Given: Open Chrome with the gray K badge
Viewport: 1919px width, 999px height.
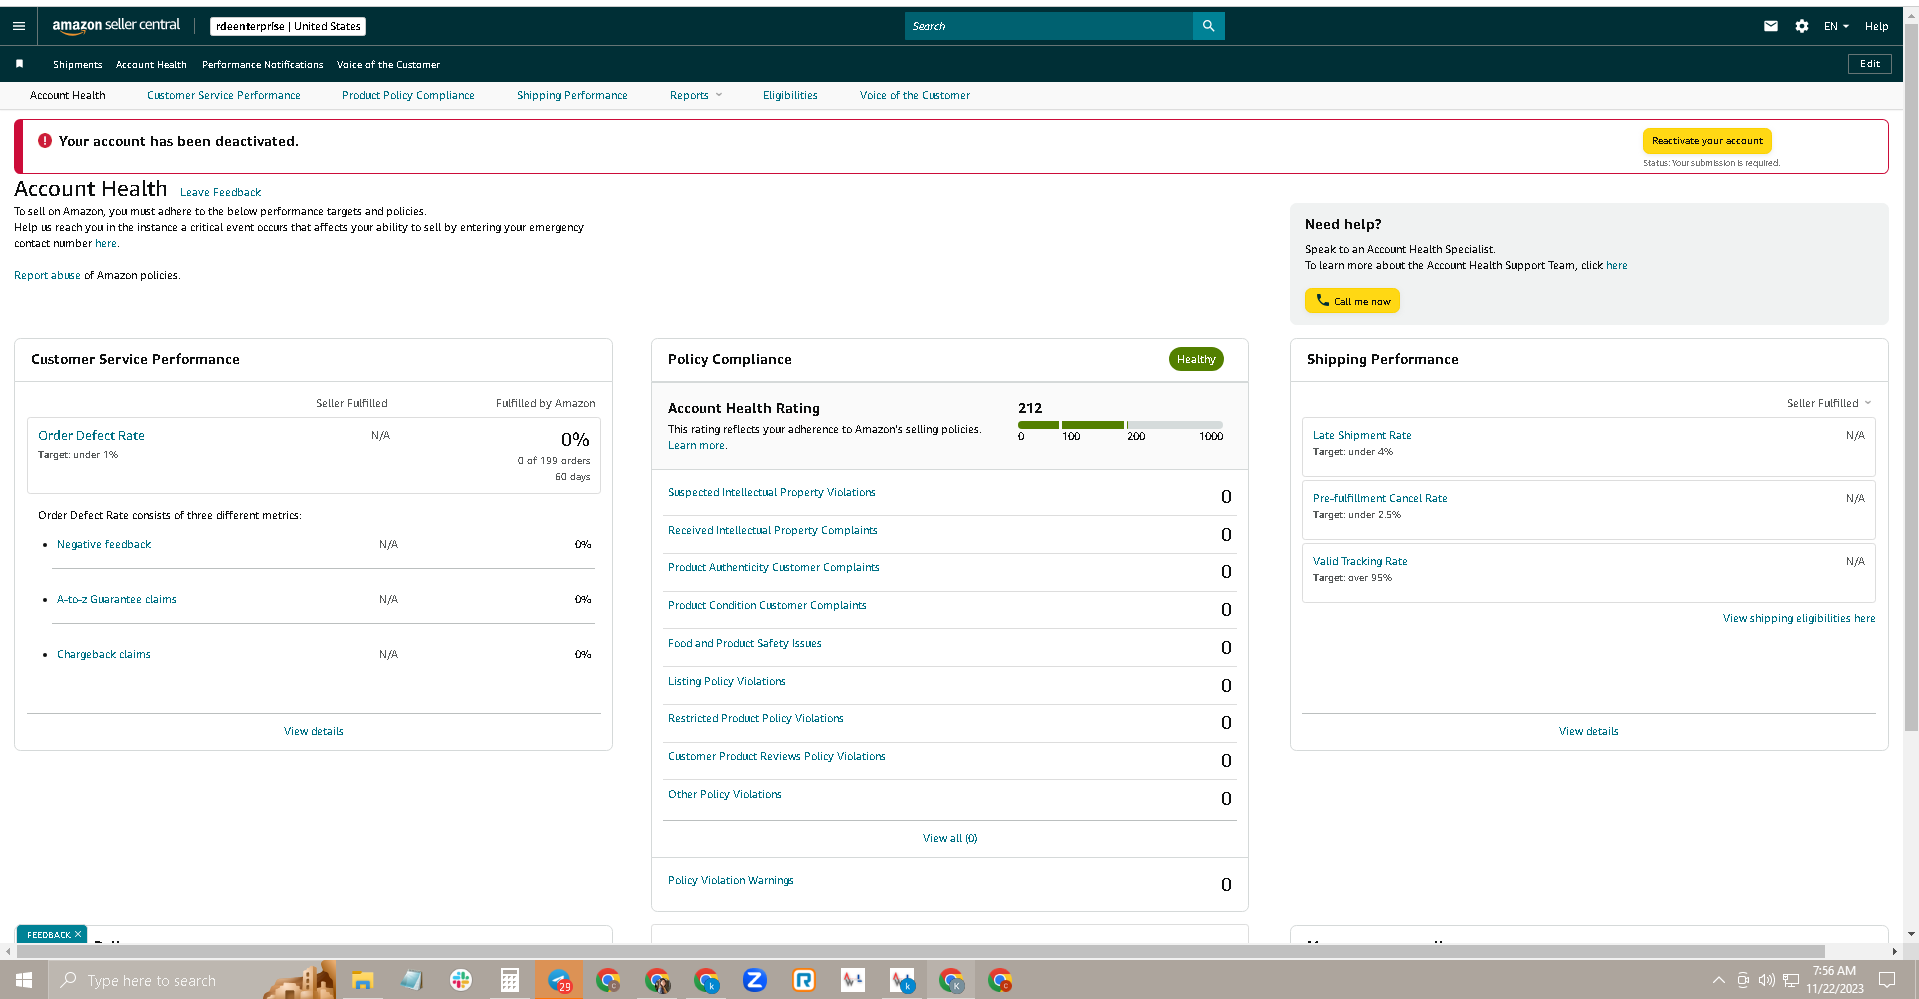Looking at the screenshot, I should (x=951, y=980).
